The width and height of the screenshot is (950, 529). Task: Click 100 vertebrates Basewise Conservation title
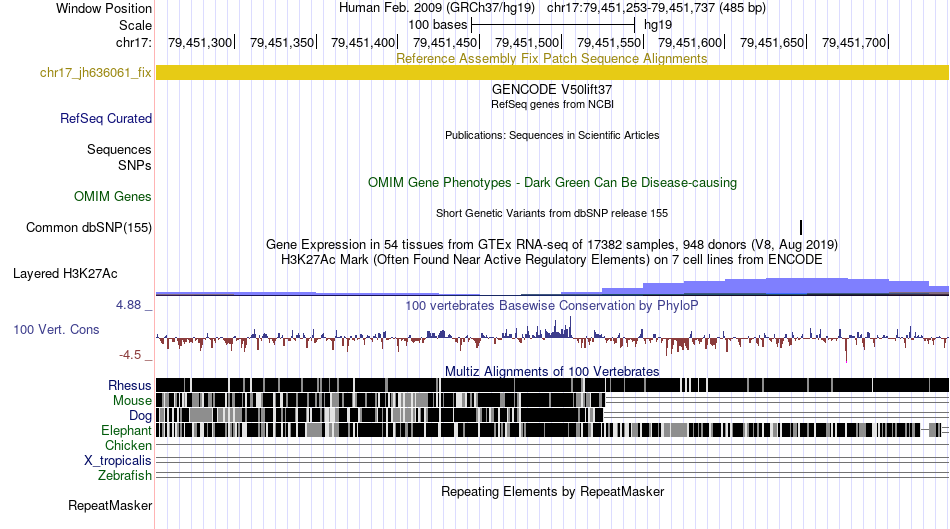(552, 305)
